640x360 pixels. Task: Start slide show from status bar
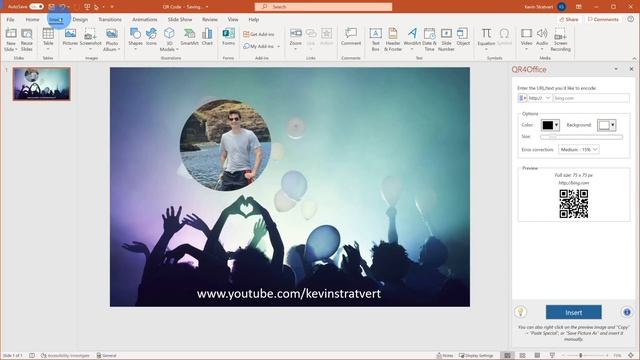(552, 356)
